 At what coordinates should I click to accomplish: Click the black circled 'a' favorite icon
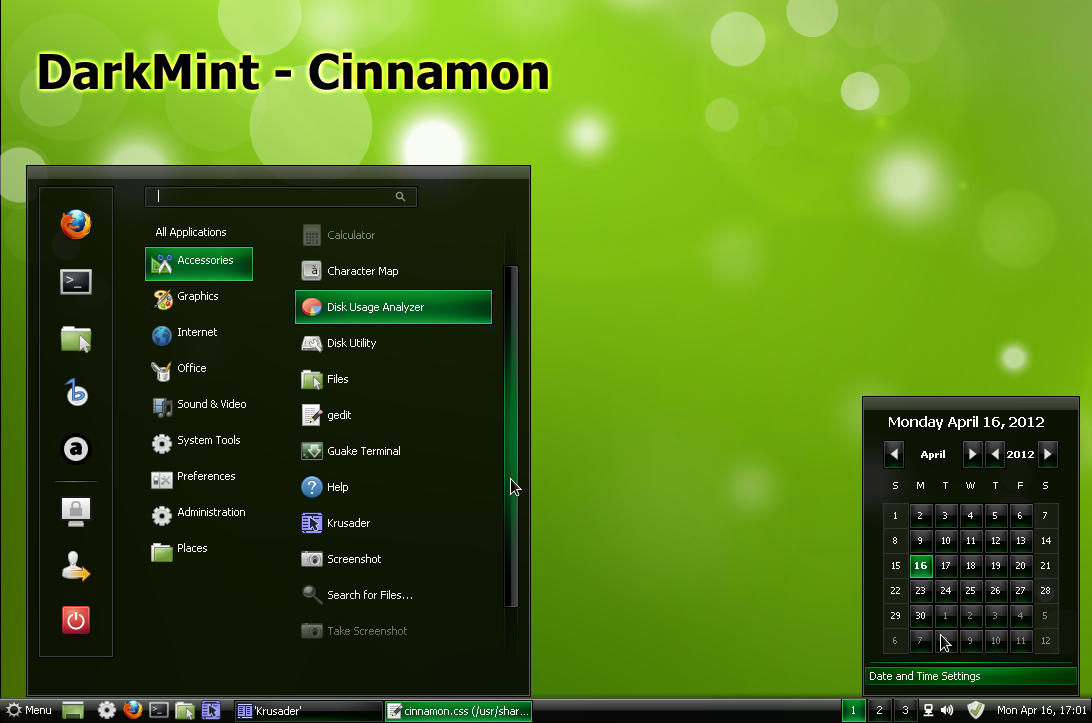[76, 449]
